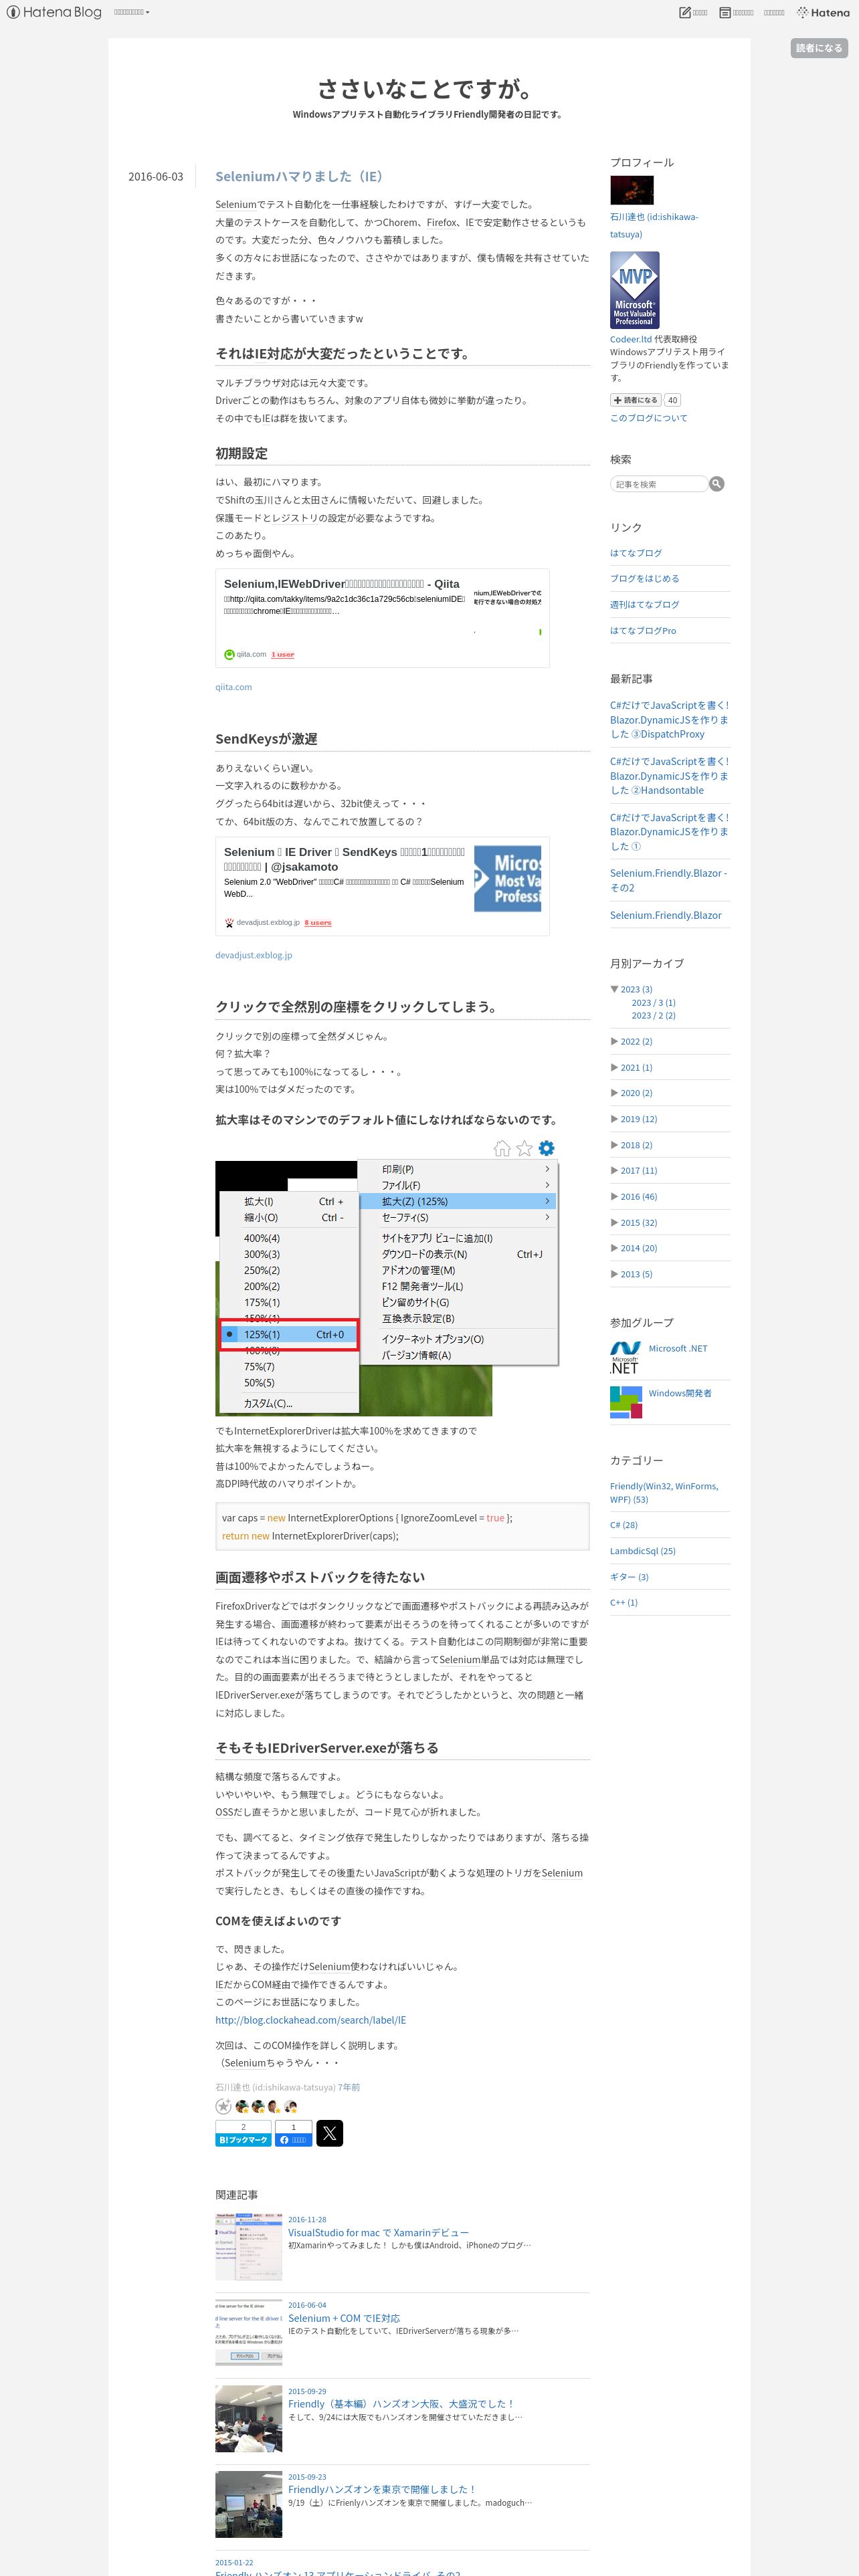Expand the 2018 archive triangle
The image size is (859, 2576).
click(x=614, y=1145)
